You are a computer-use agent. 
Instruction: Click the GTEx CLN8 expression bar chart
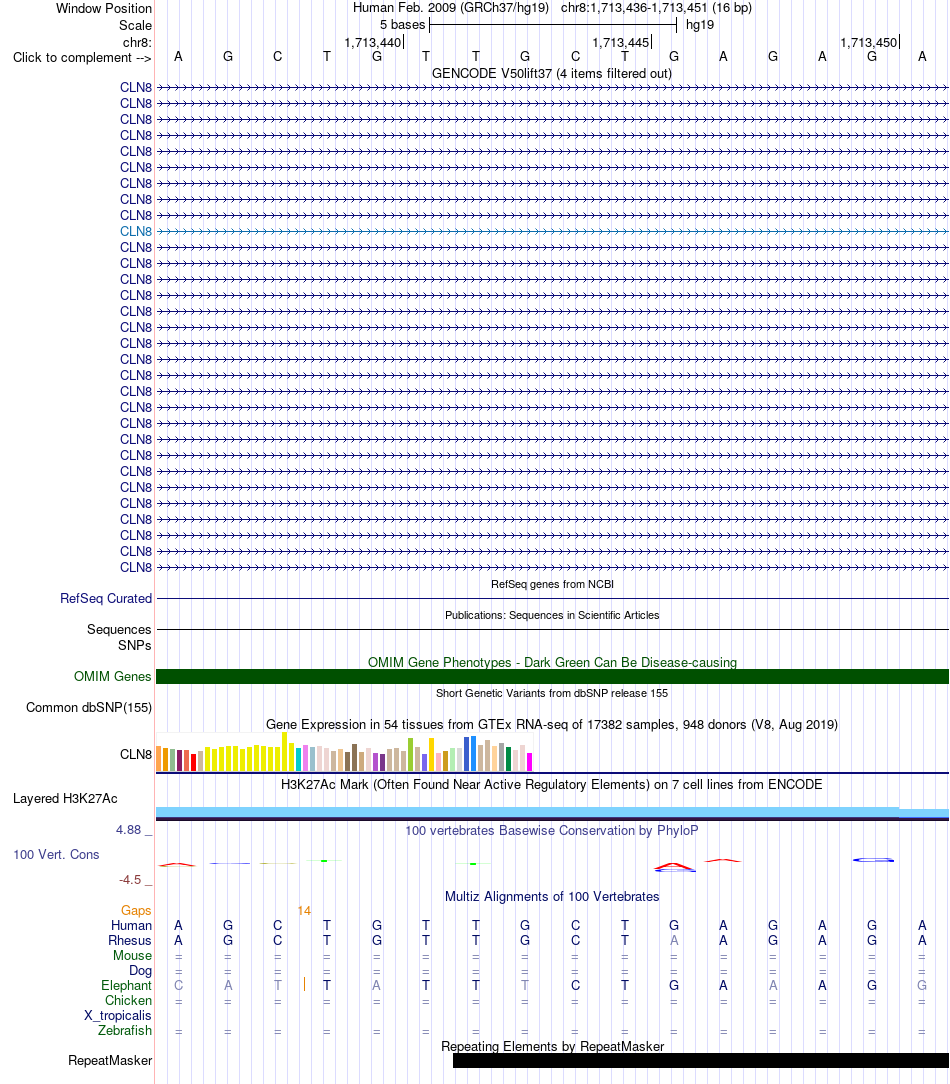(344, 752)
